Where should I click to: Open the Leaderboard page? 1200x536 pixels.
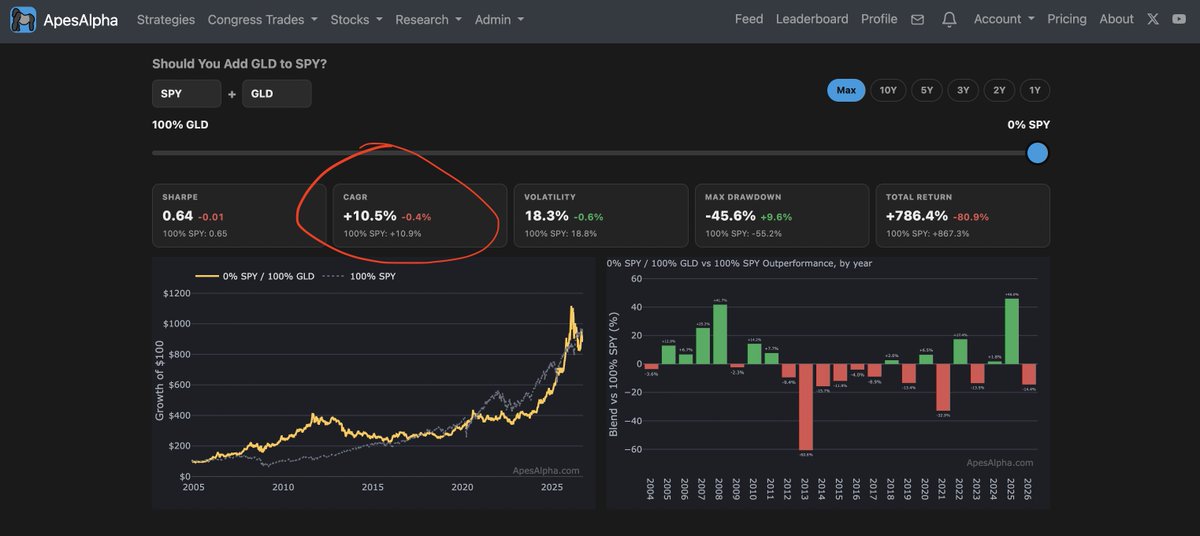pyautogui.click(x=812, y=19)
